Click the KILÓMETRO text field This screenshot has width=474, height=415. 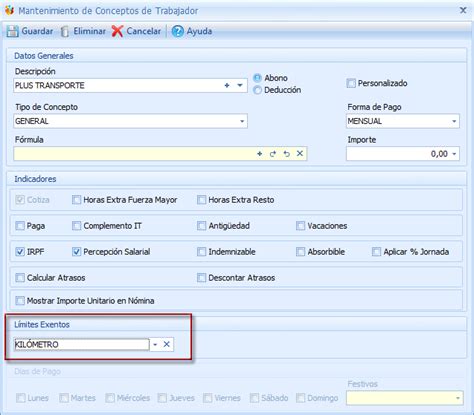click(82, 344)
